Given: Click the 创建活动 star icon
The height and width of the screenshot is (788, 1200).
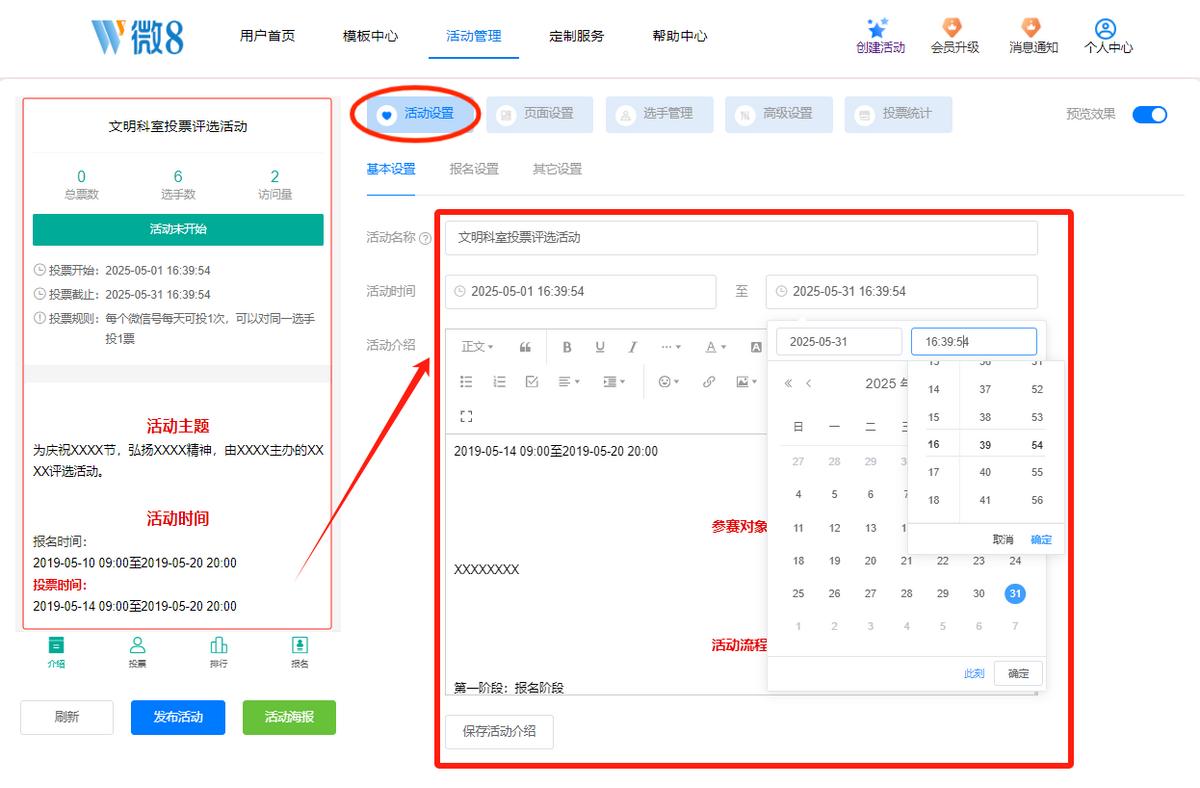Looking at the screenshot, I should pyautogui.click(x=880, y=27).
